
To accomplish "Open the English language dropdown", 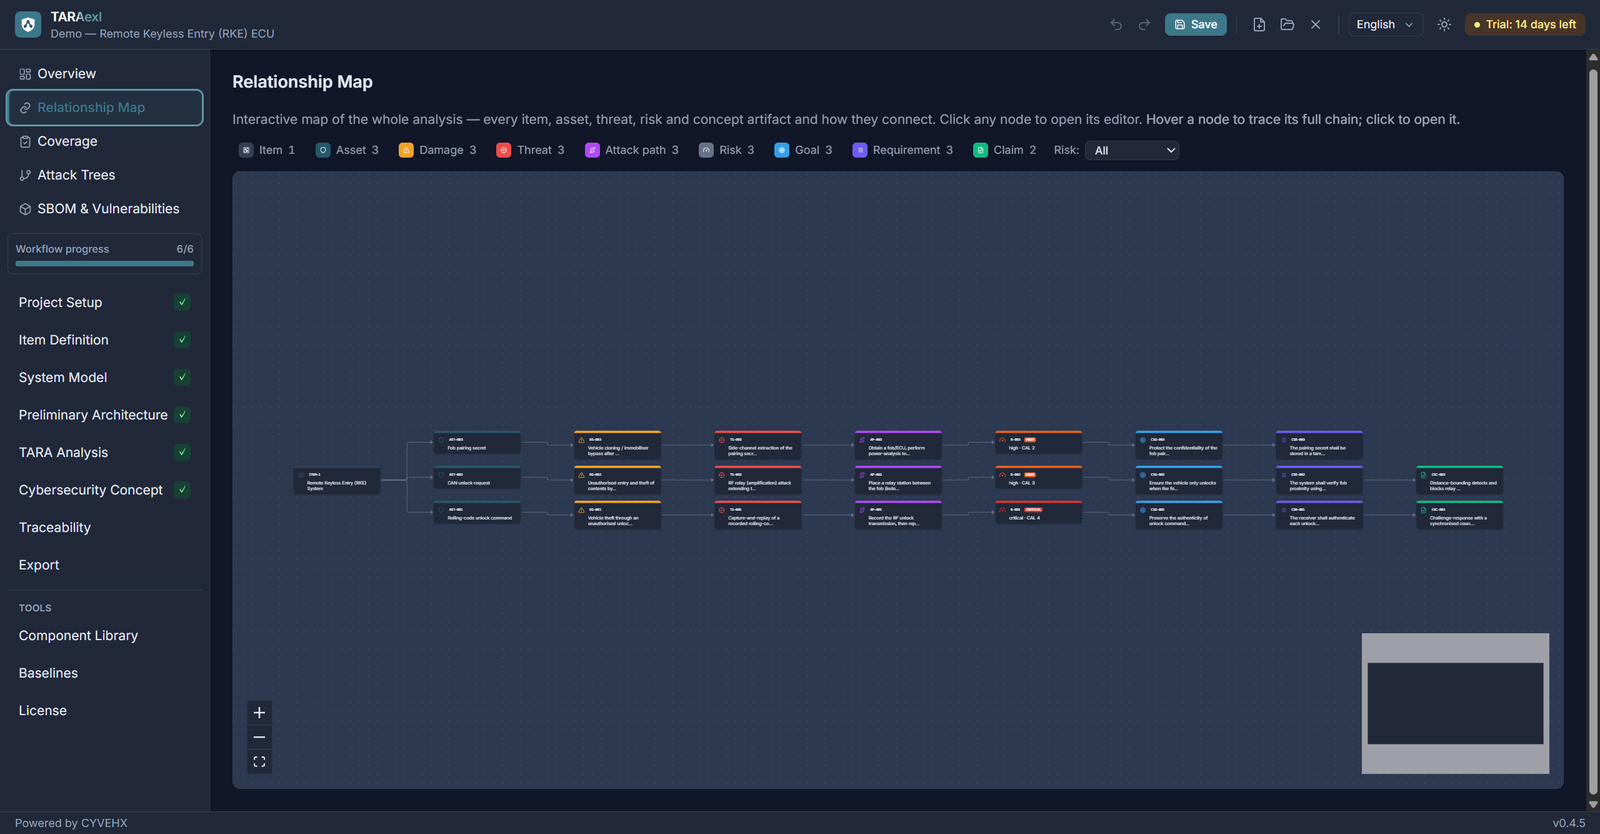I will (1385, 25).
